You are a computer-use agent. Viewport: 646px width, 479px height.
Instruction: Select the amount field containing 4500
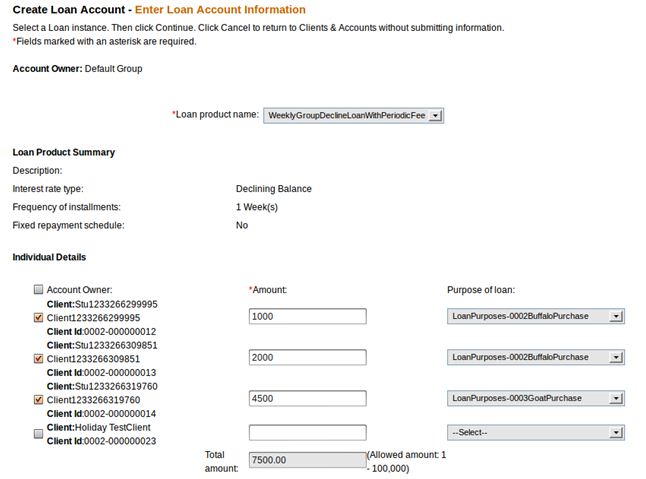click(x=307, y=399)
